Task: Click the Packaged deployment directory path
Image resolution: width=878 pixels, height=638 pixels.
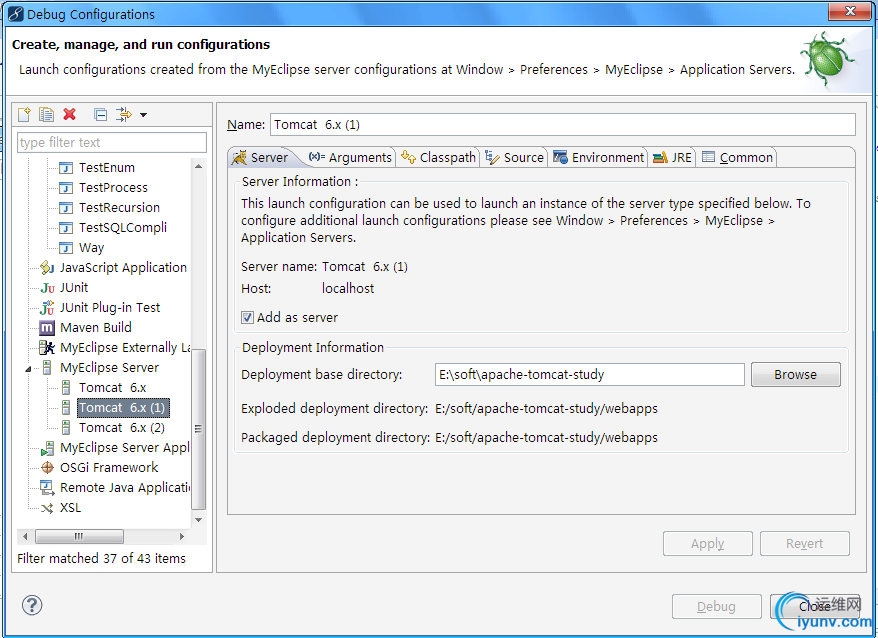Action: click(547, 437)
